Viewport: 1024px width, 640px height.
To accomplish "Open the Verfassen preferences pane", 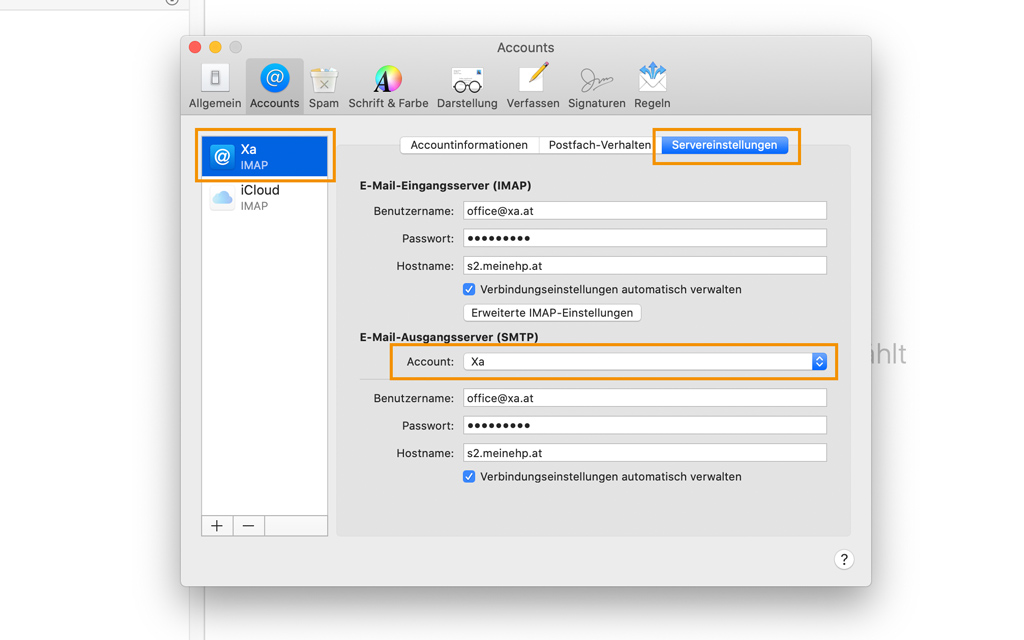I will (x=533, y=86).
